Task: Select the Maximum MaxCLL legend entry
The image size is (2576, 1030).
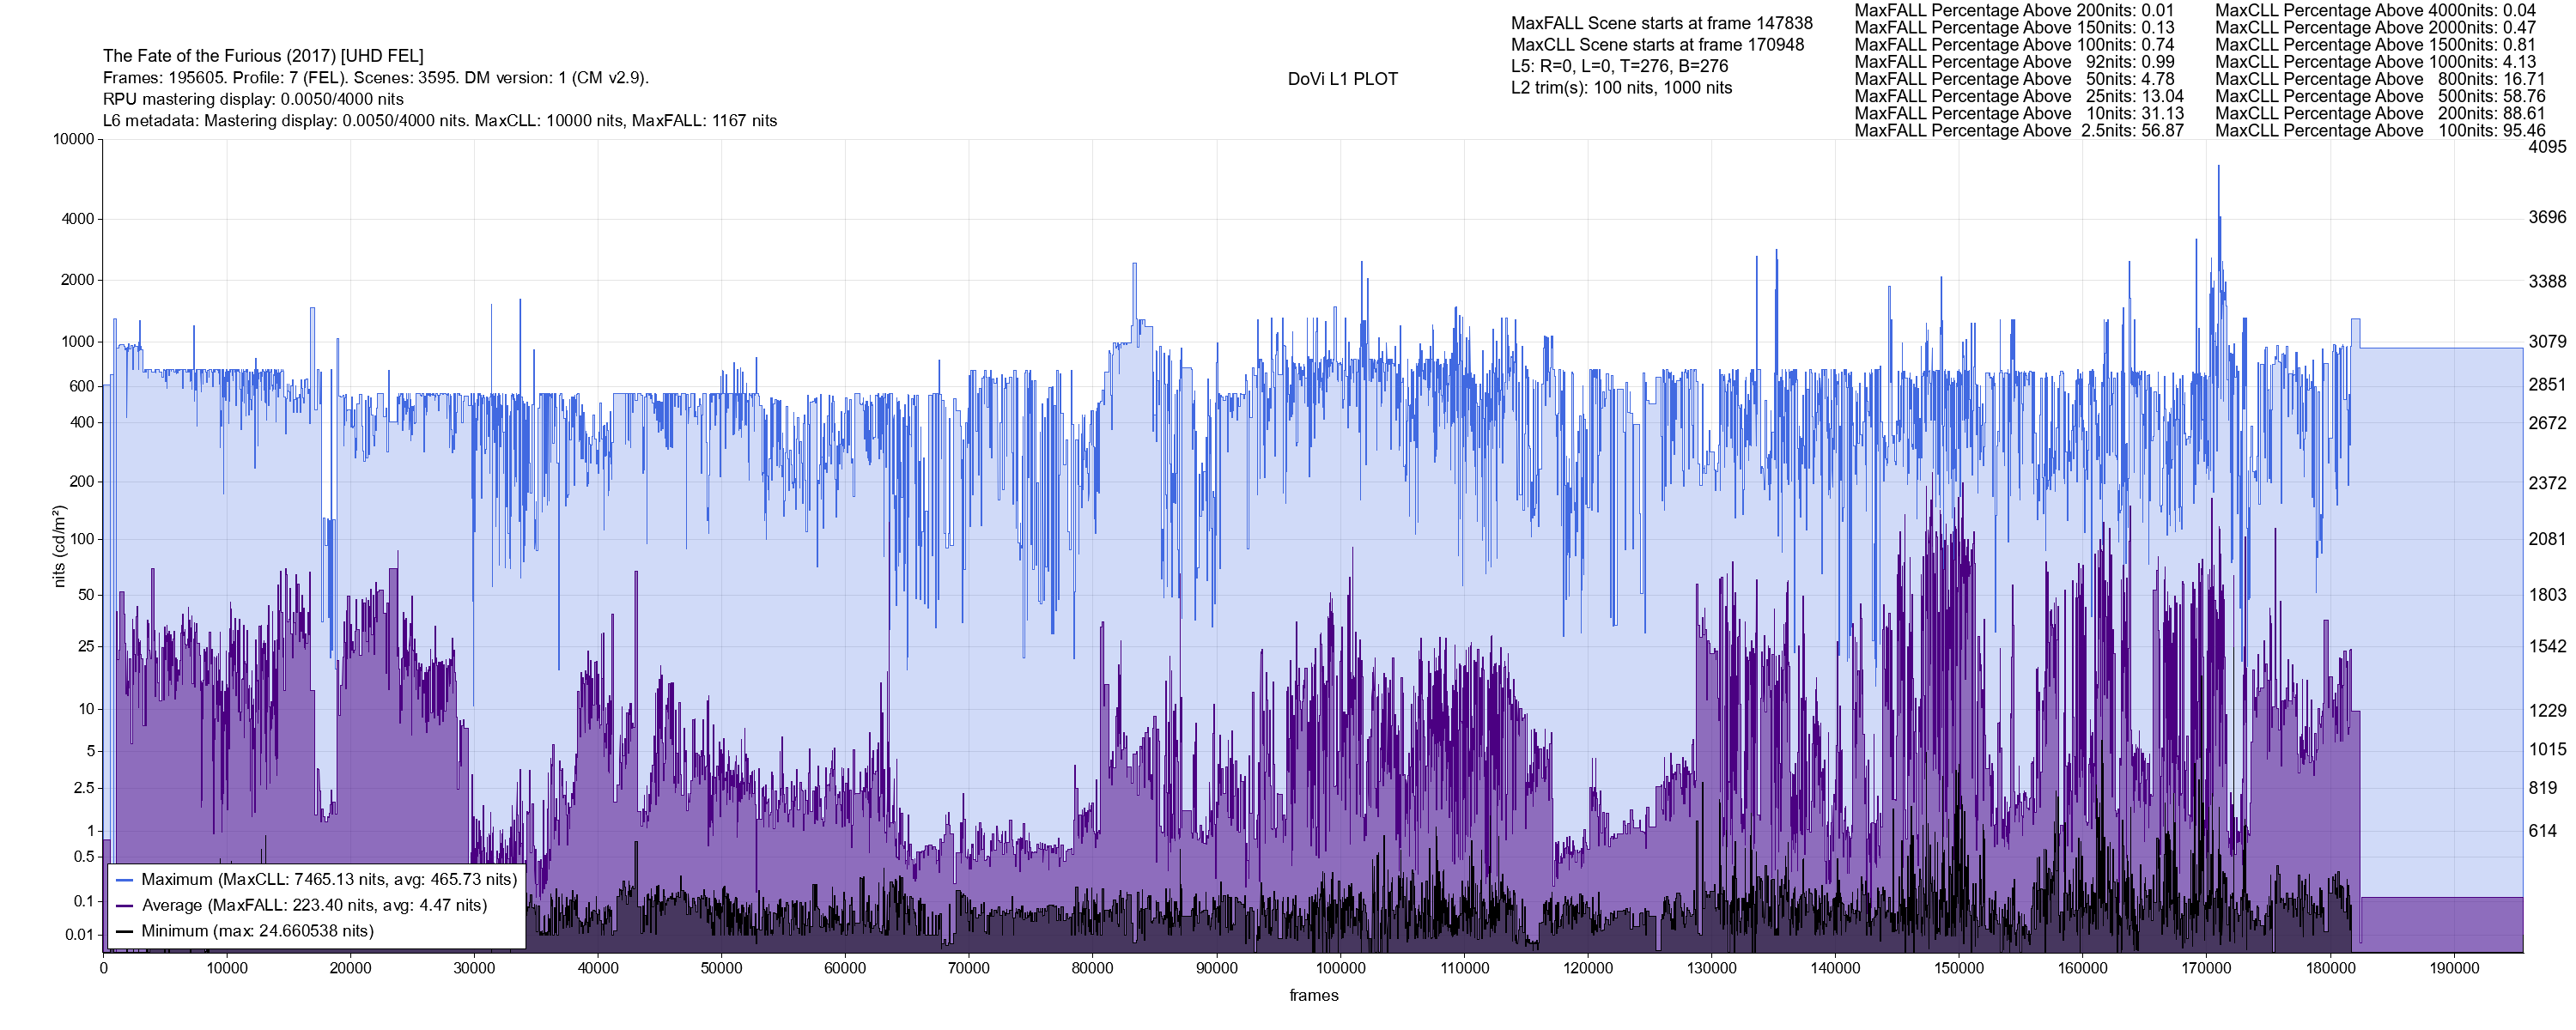Action: [329, 880]
